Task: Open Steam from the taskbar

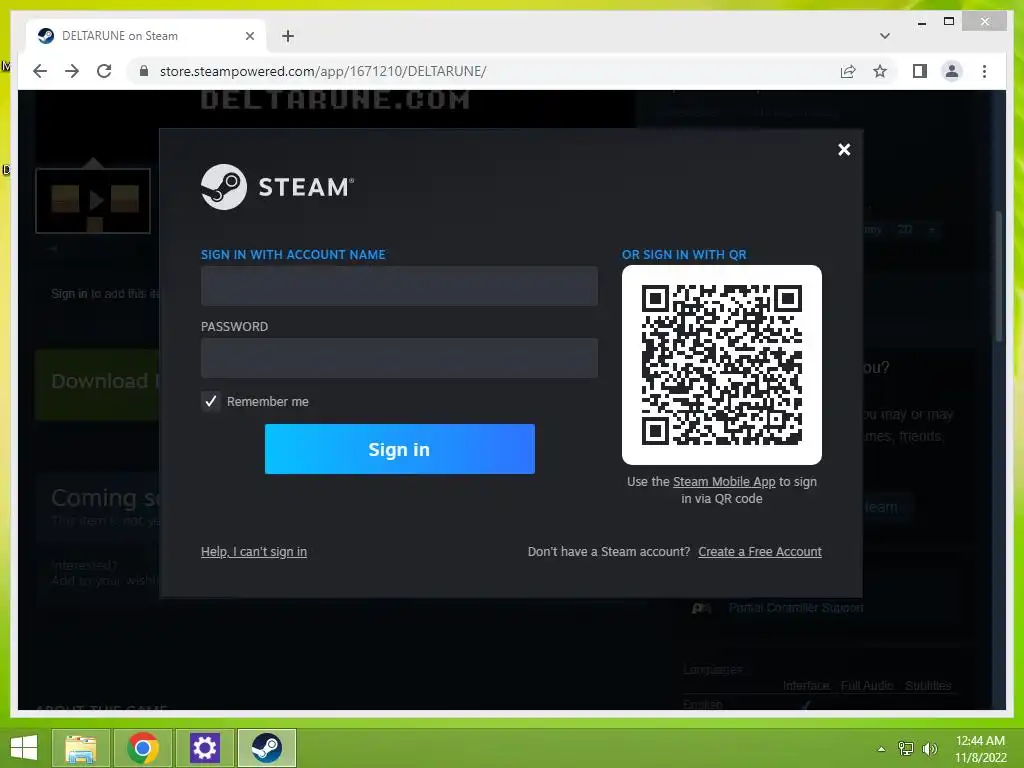Action: coord(266,748)
